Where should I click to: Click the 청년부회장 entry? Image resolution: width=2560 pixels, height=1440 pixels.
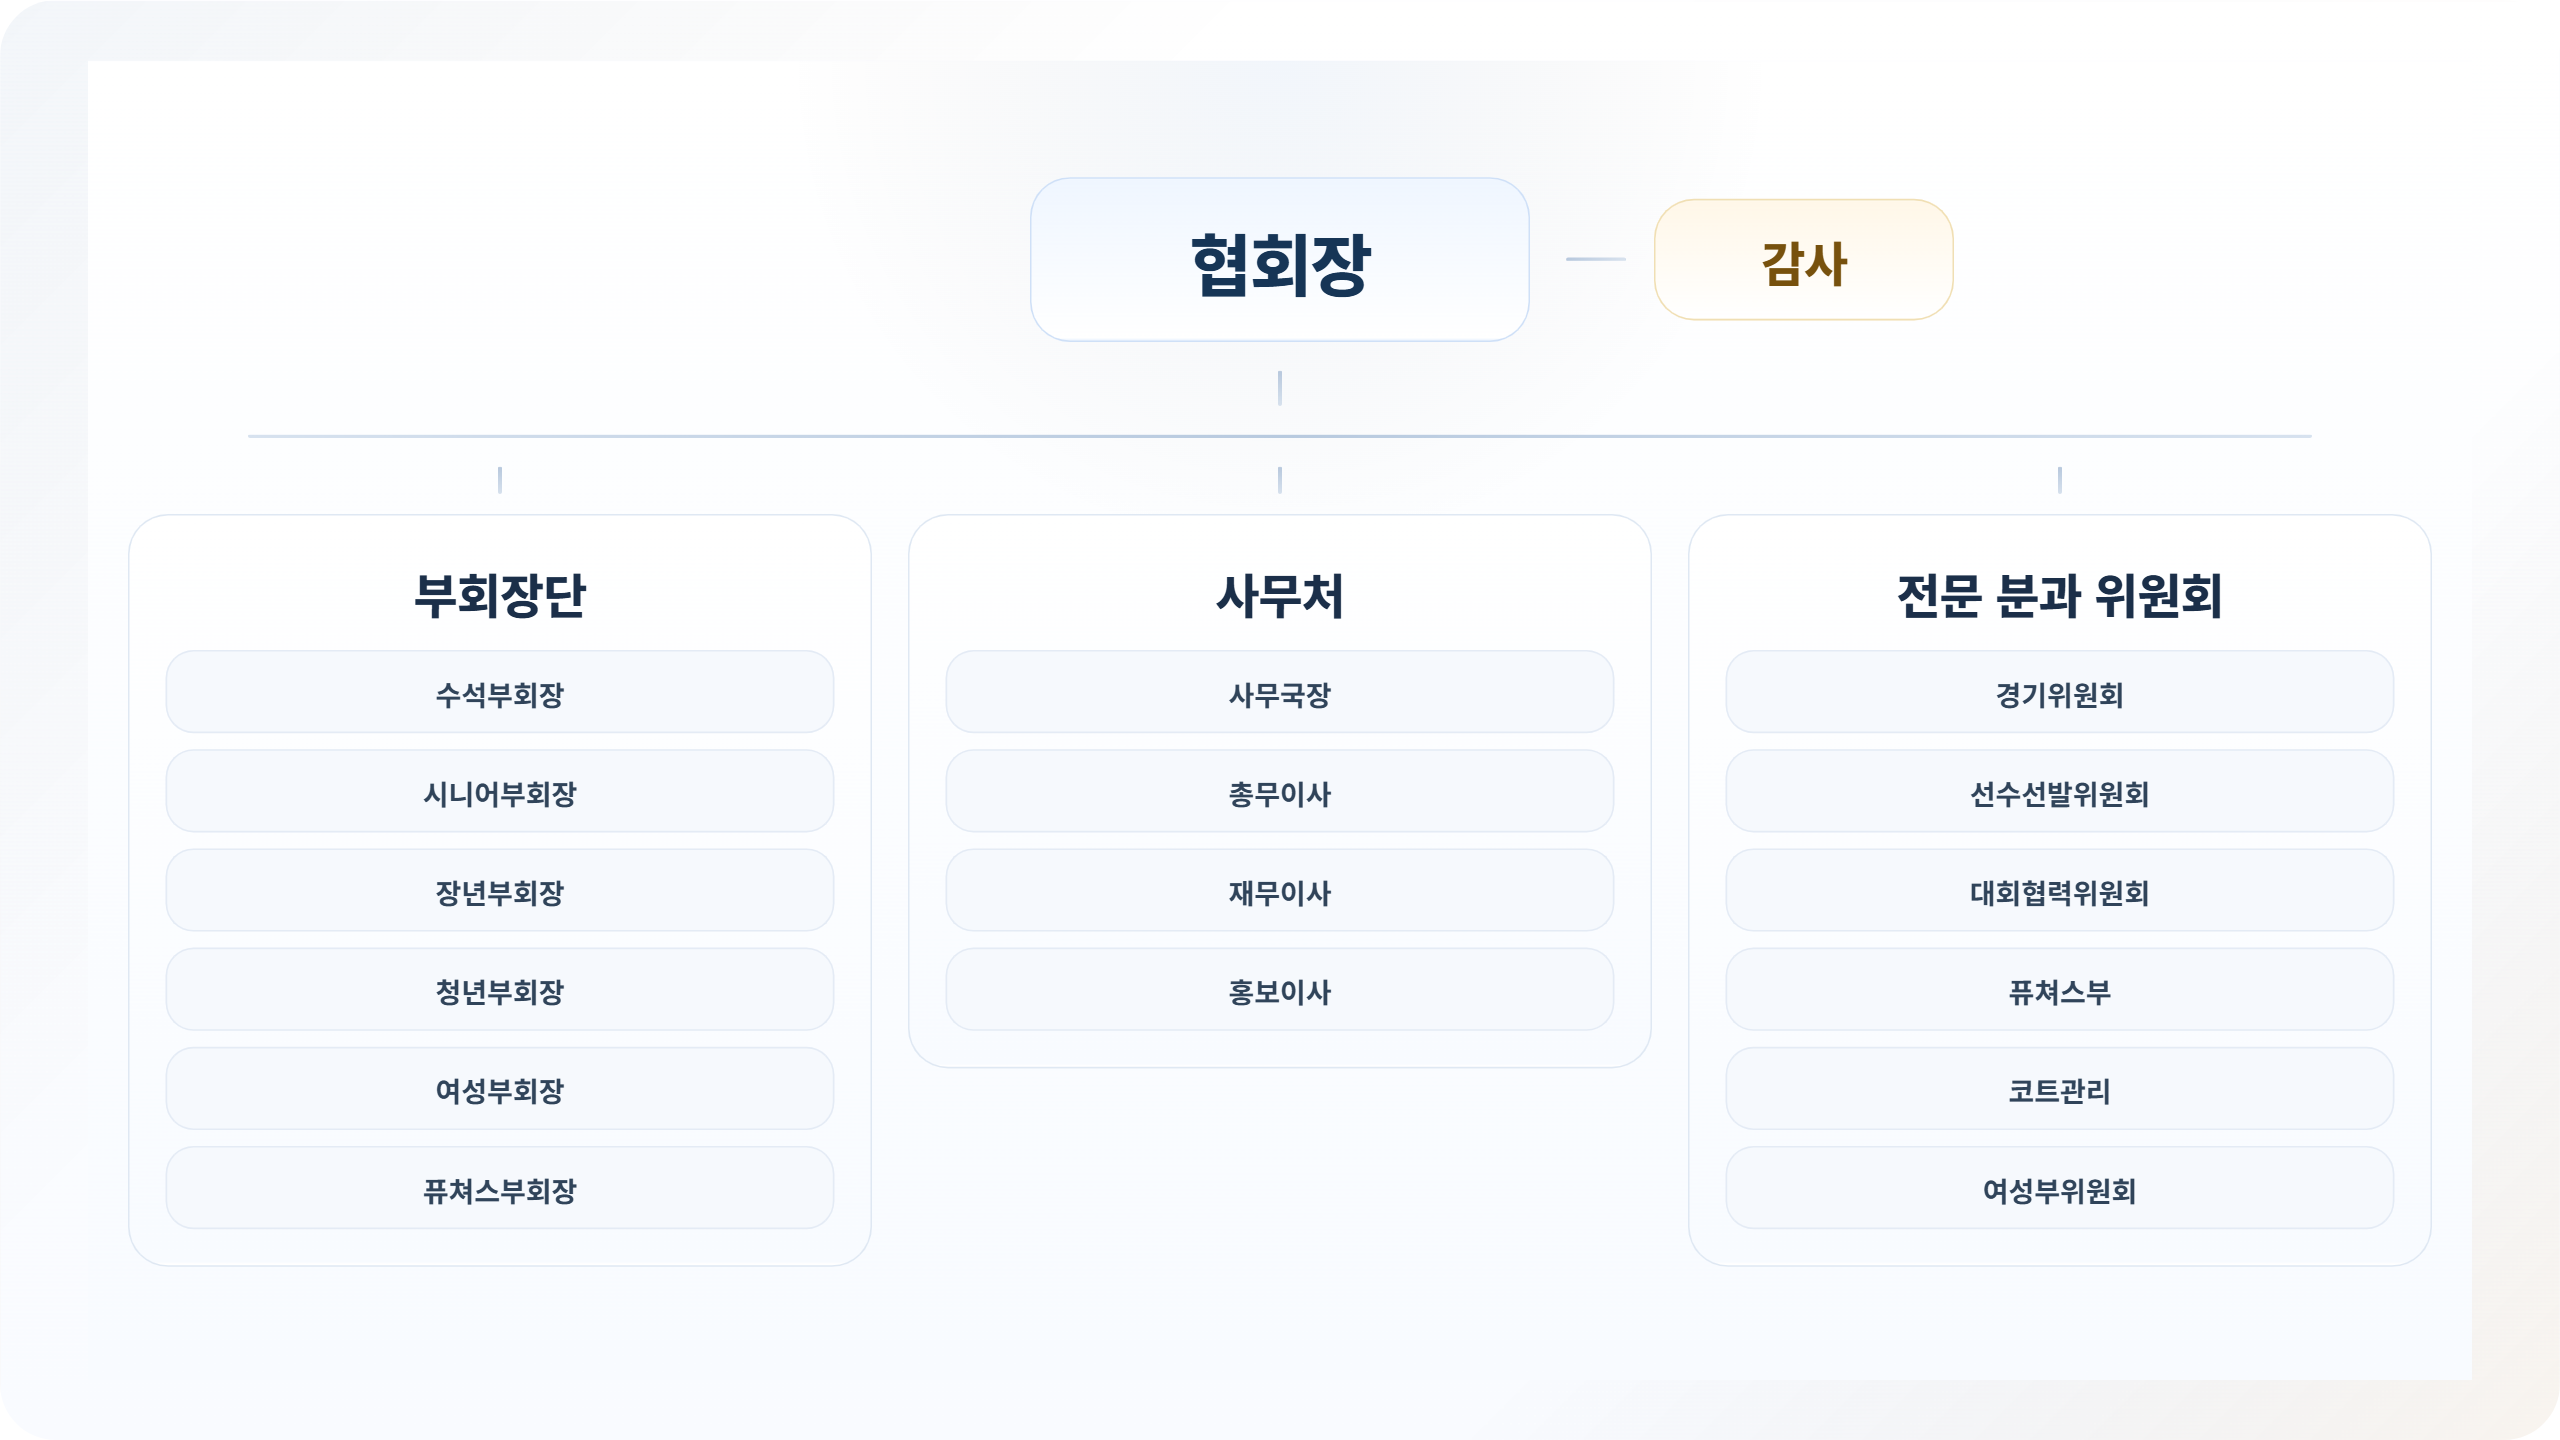[x=499, y=990]
